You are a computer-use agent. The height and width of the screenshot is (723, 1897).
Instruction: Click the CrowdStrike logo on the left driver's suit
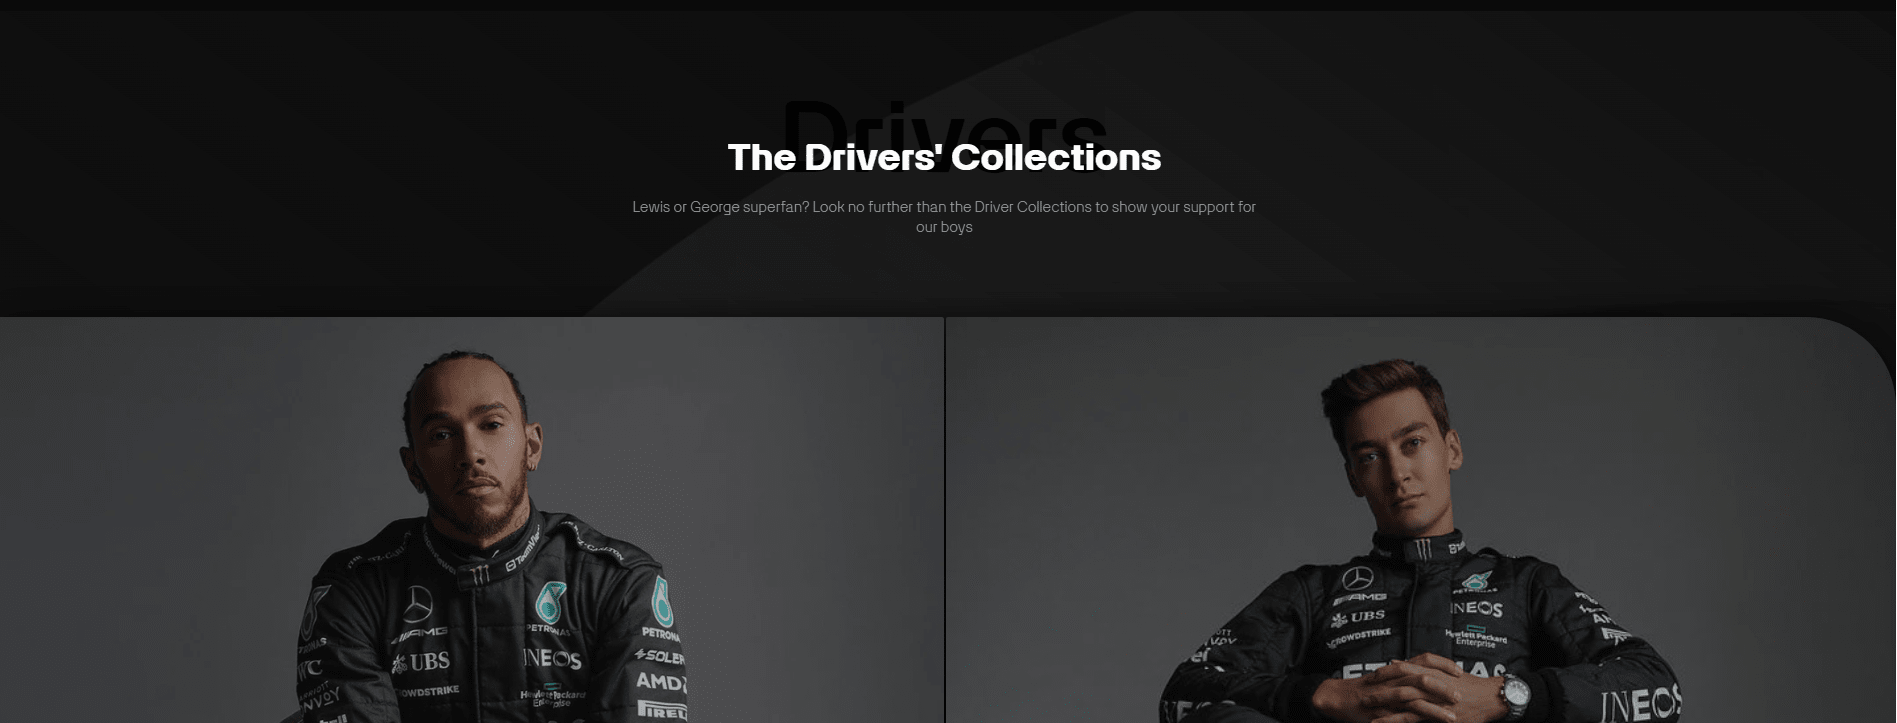[428, 691]
